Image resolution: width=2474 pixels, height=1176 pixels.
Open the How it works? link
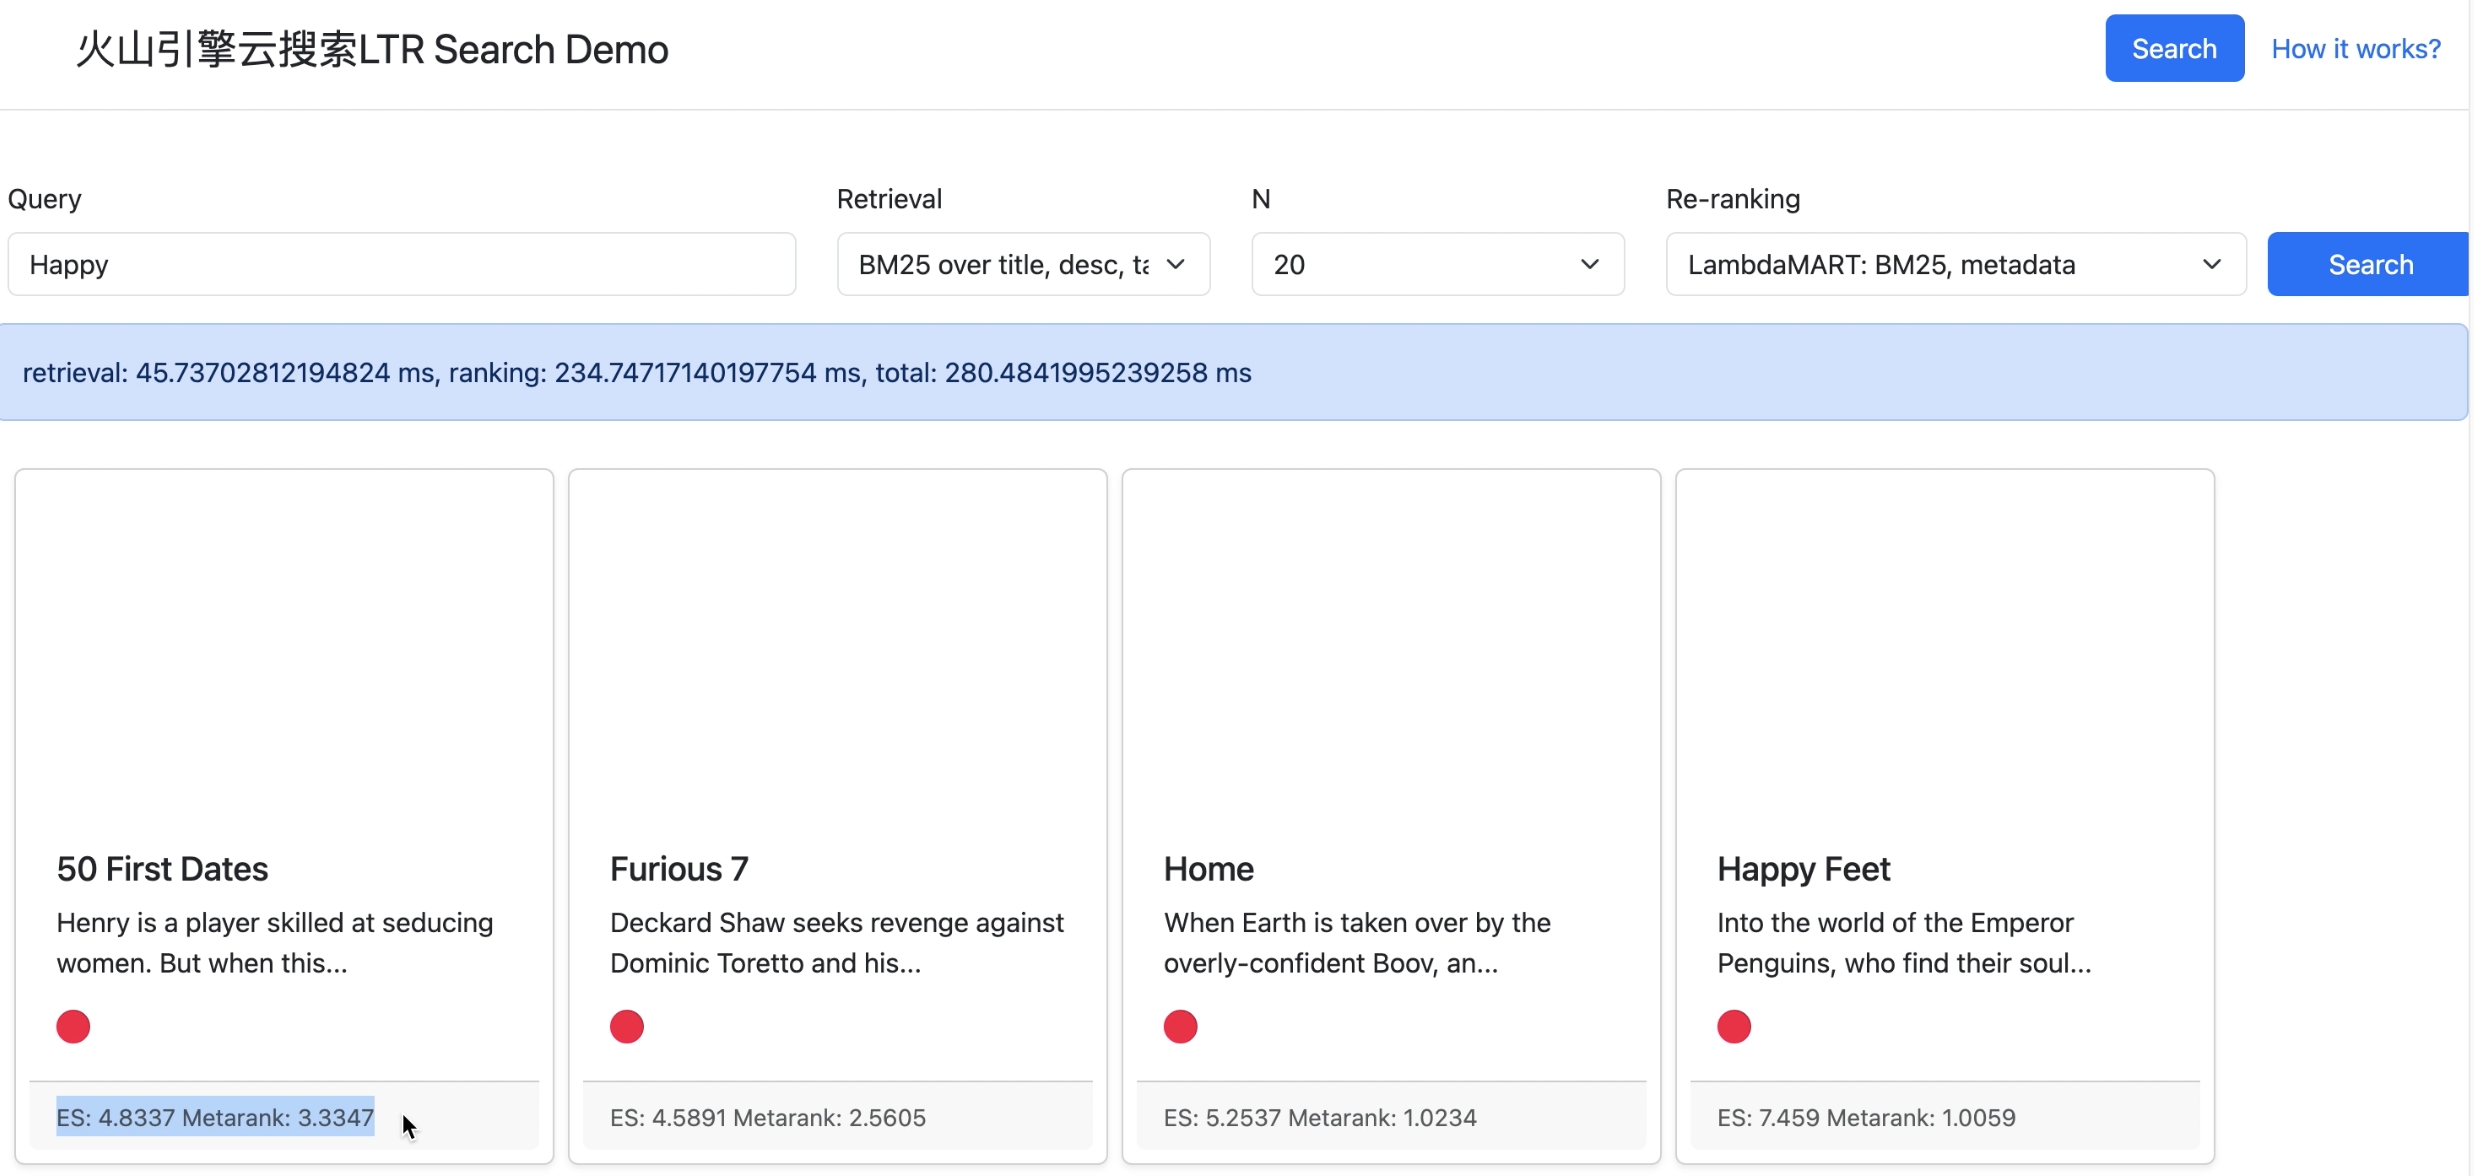pos(2355,48)
